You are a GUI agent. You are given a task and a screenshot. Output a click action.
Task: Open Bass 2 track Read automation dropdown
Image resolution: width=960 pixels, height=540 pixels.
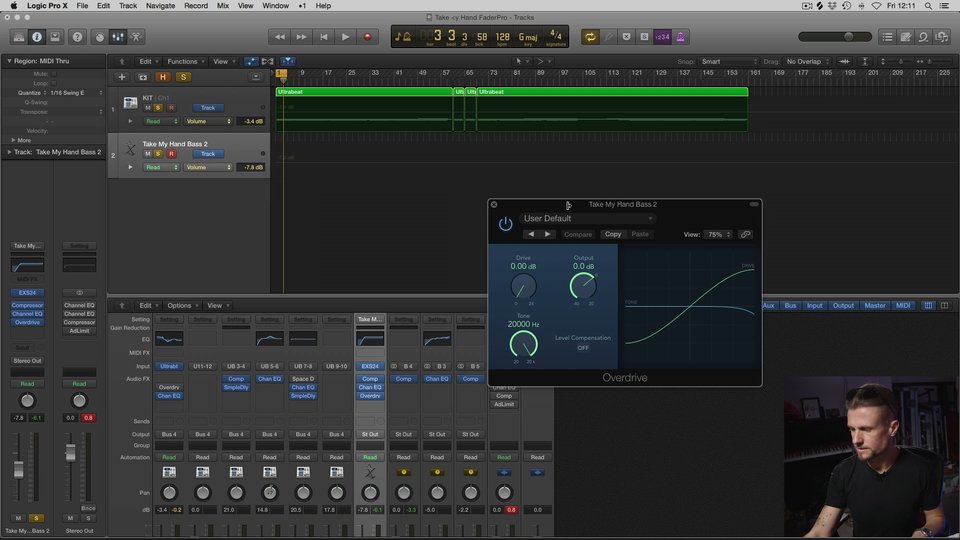coord(161,167)
